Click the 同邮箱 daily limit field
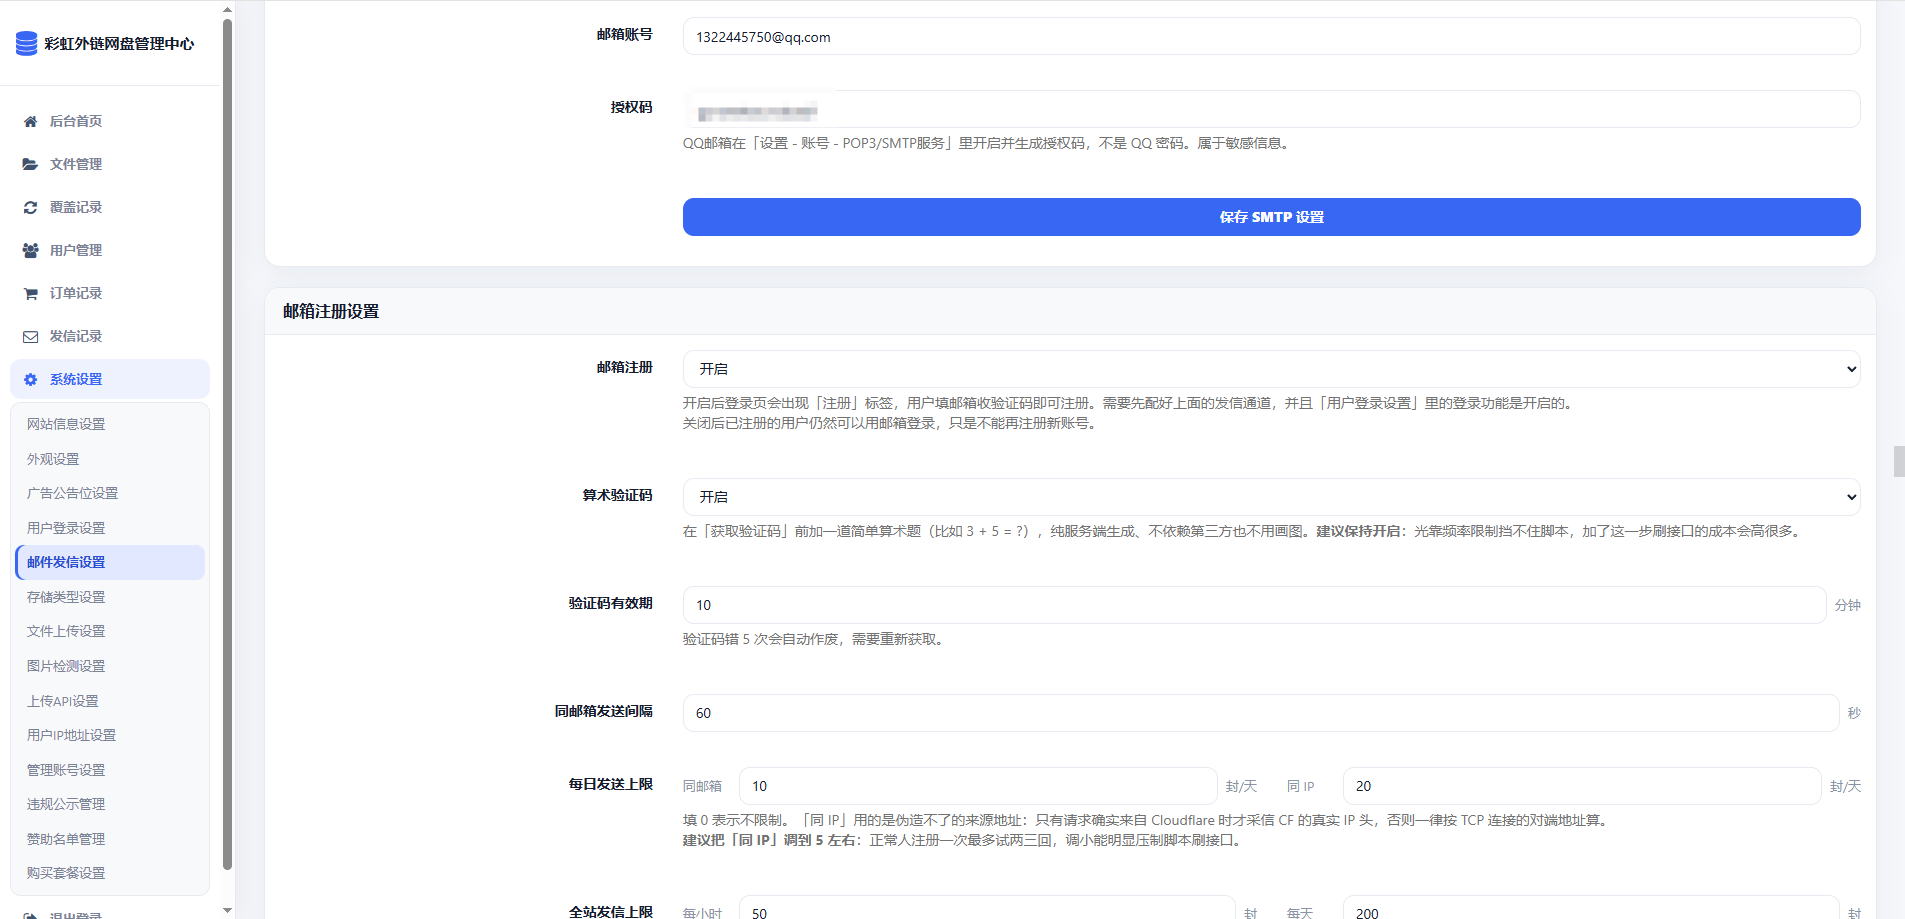Screen dimensions: 1905x919 (978, 786)
